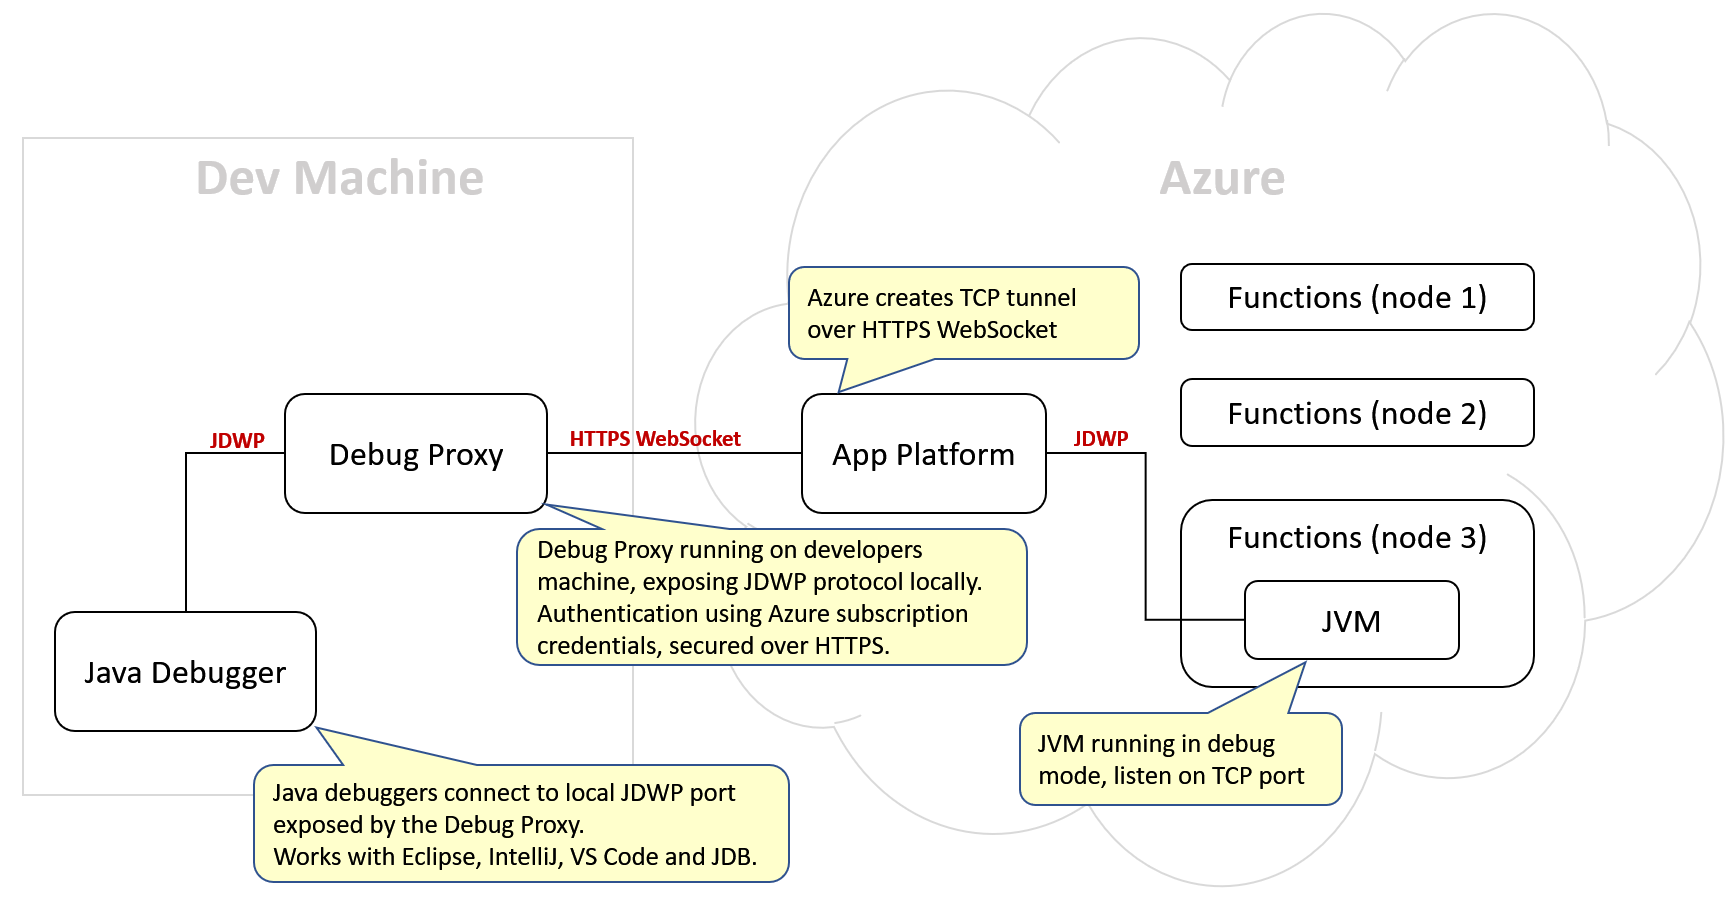Select the Azure cloud heading

click(1221, 179)
